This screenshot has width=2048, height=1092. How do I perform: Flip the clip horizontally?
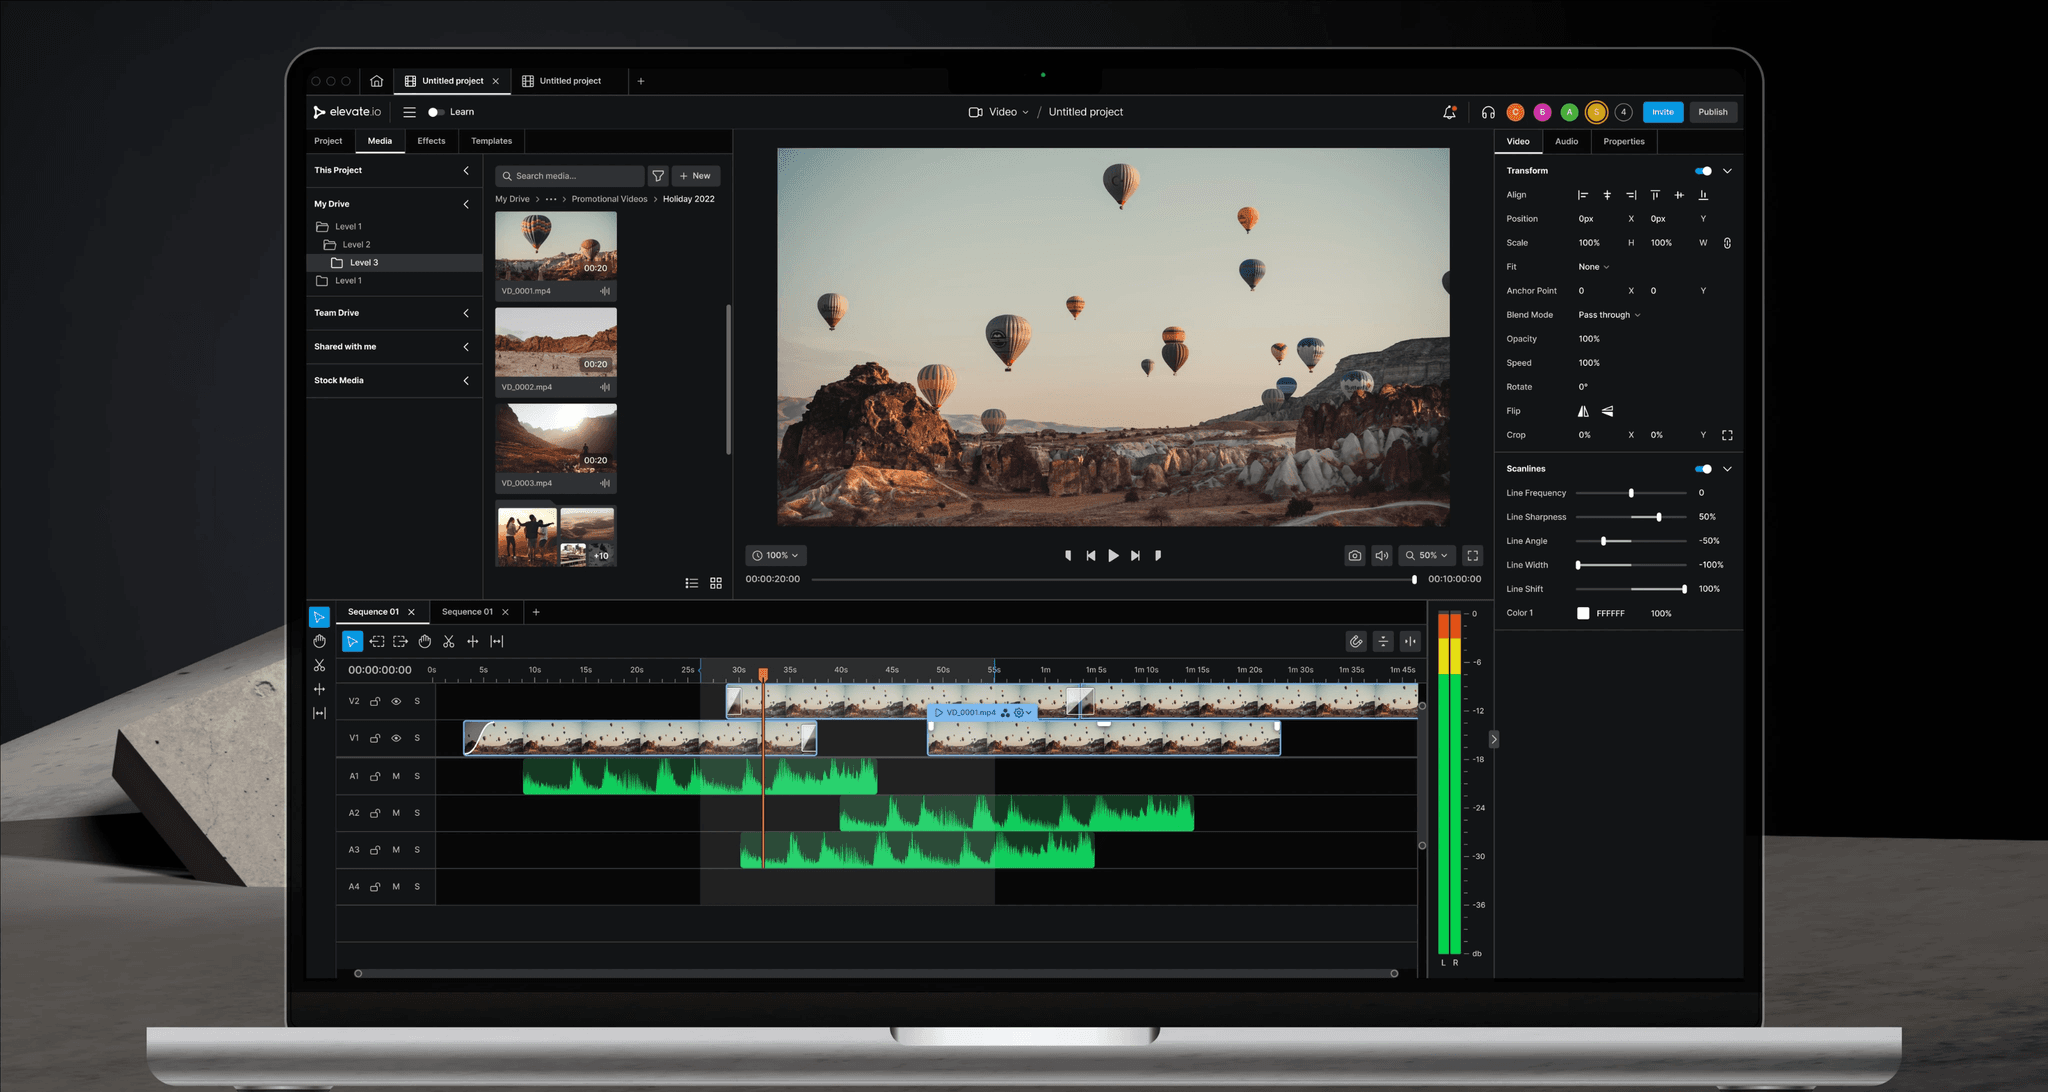(1583, 411)
